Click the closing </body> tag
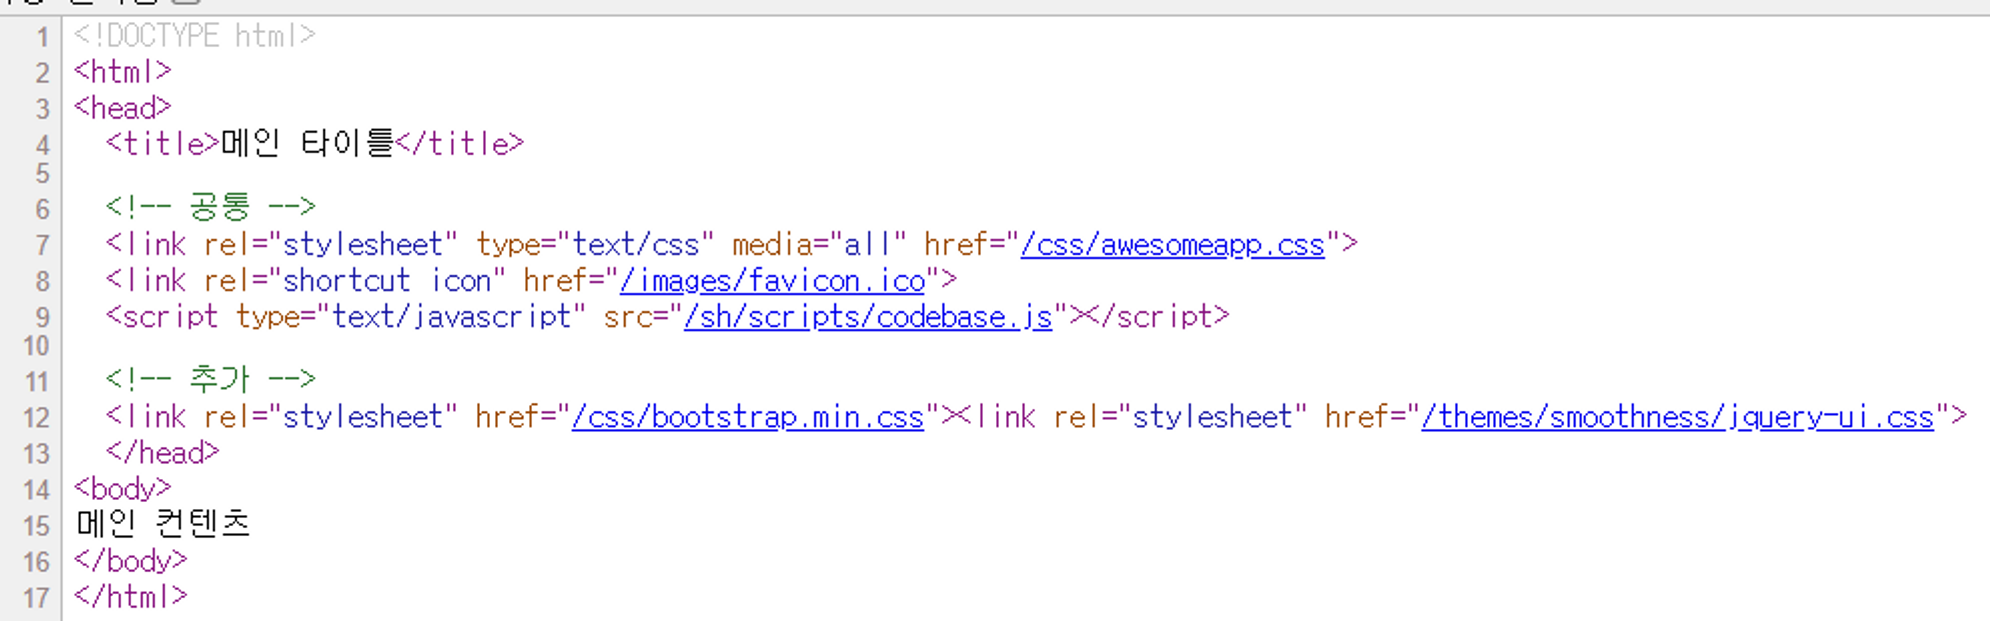Image resolution: width=1990 pixels, height=621 pixels. (x=130, y=561)
